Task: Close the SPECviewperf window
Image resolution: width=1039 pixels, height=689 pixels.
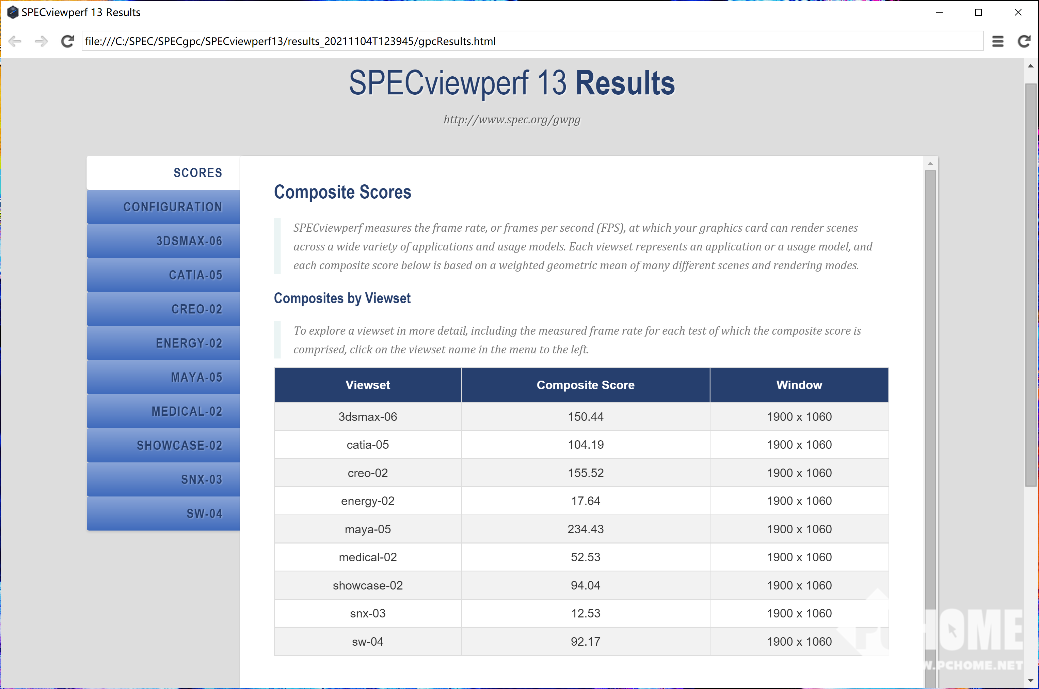Action: 1018,12
